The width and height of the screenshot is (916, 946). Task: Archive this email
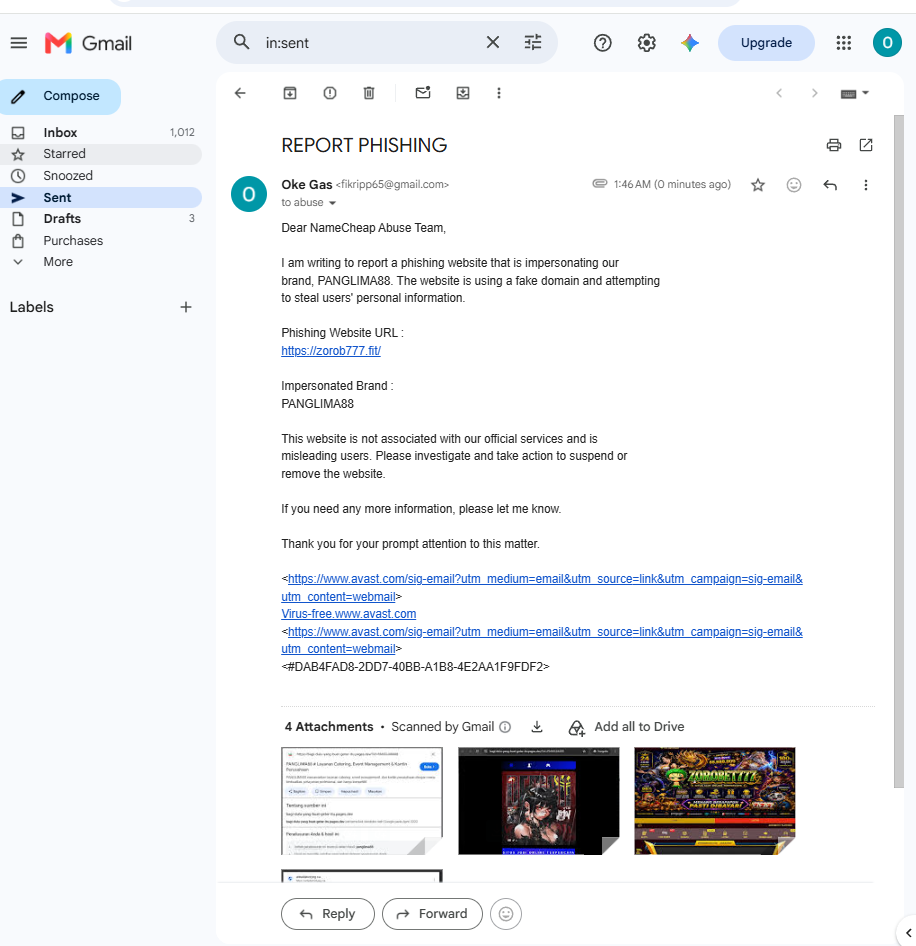tap(290, 93)
